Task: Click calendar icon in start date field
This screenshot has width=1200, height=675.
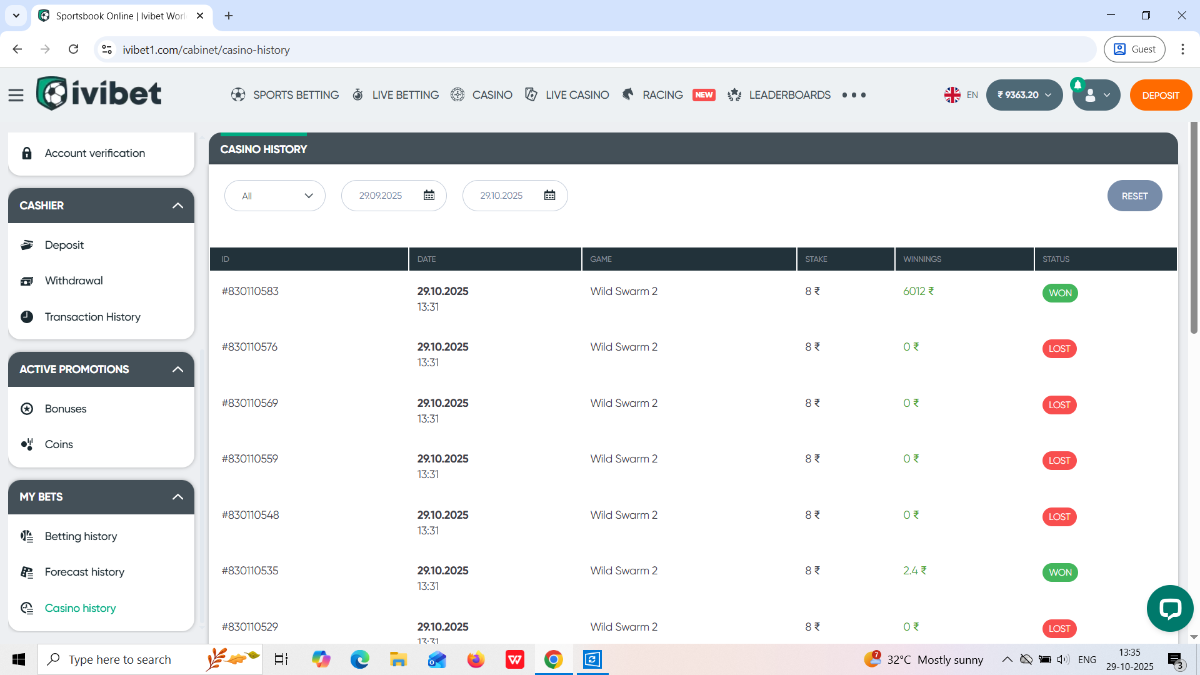Action: point(429,196)
